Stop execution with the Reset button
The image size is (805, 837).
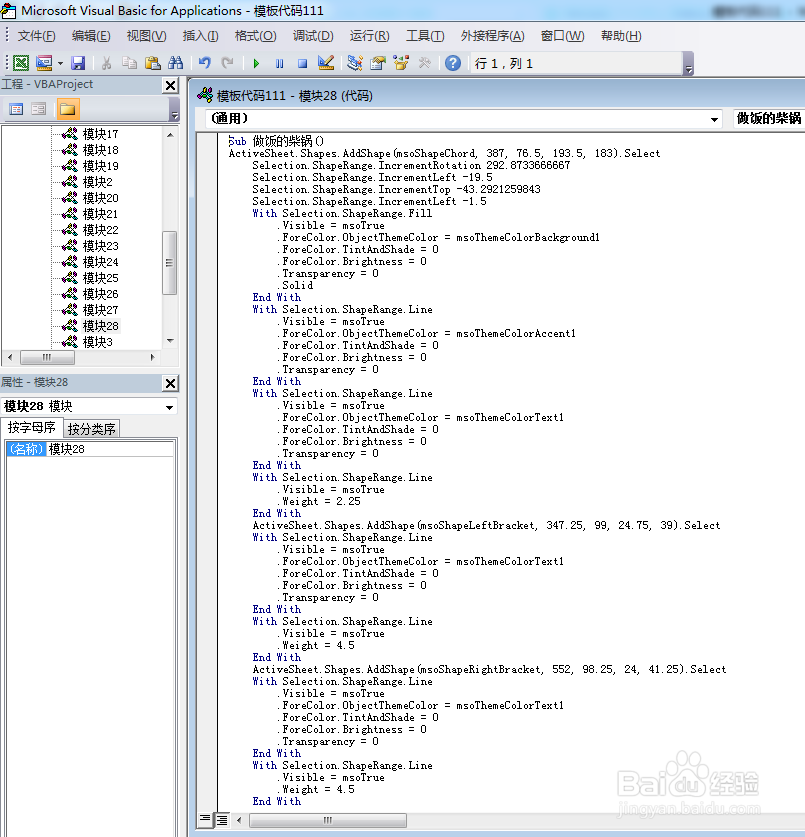click(302, 64)
